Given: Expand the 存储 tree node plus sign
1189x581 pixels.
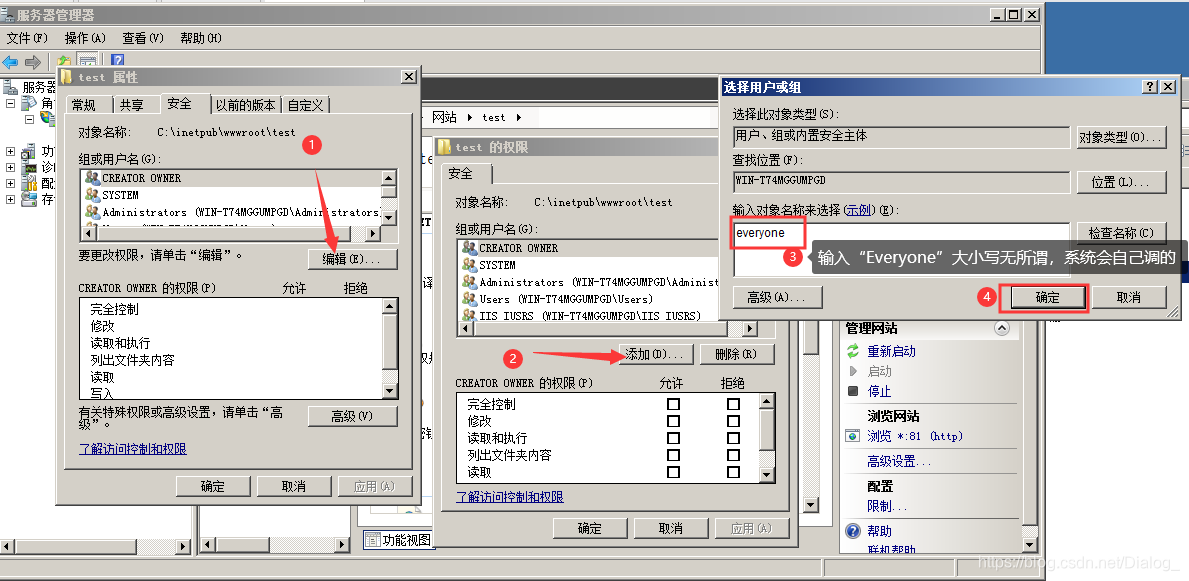Looking at the screenshot, I should click(x=11, y=199).
